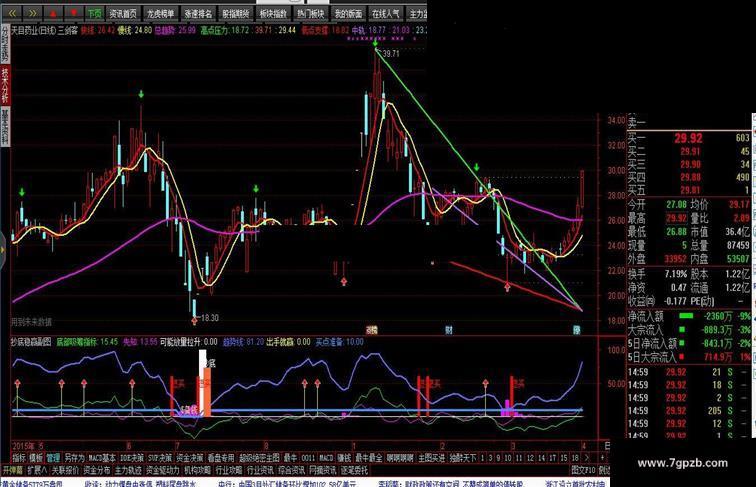Open the 板块指数 sector index page
The image size is (756, 487).
click(x=273, y=14)
